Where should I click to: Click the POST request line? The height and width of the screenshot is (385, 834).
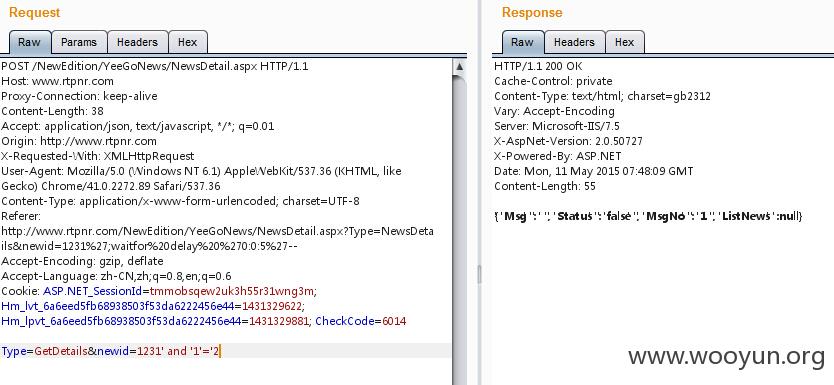155,66
